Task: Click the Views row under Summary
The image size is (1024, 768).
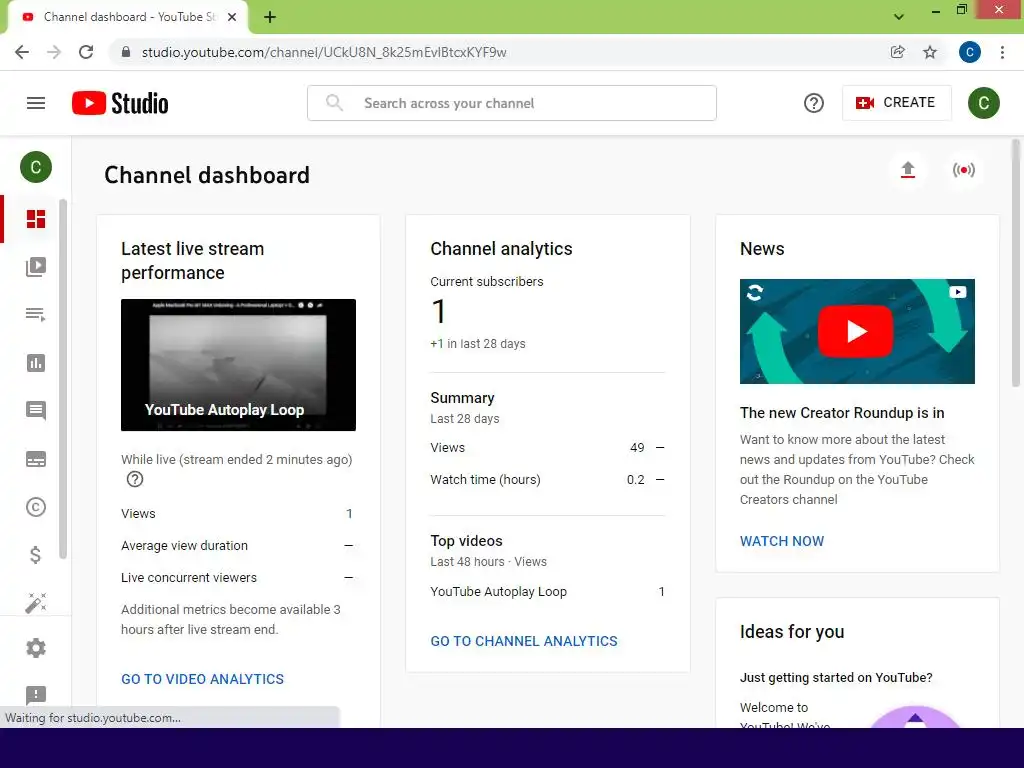Action: tap(547, 448)
